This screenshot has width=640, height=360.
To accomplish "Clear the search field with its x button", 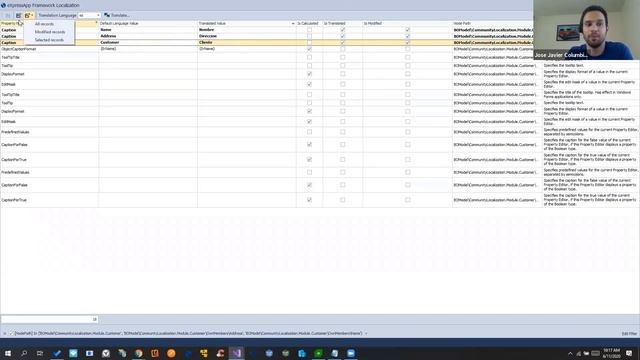I will pos(95,319).
